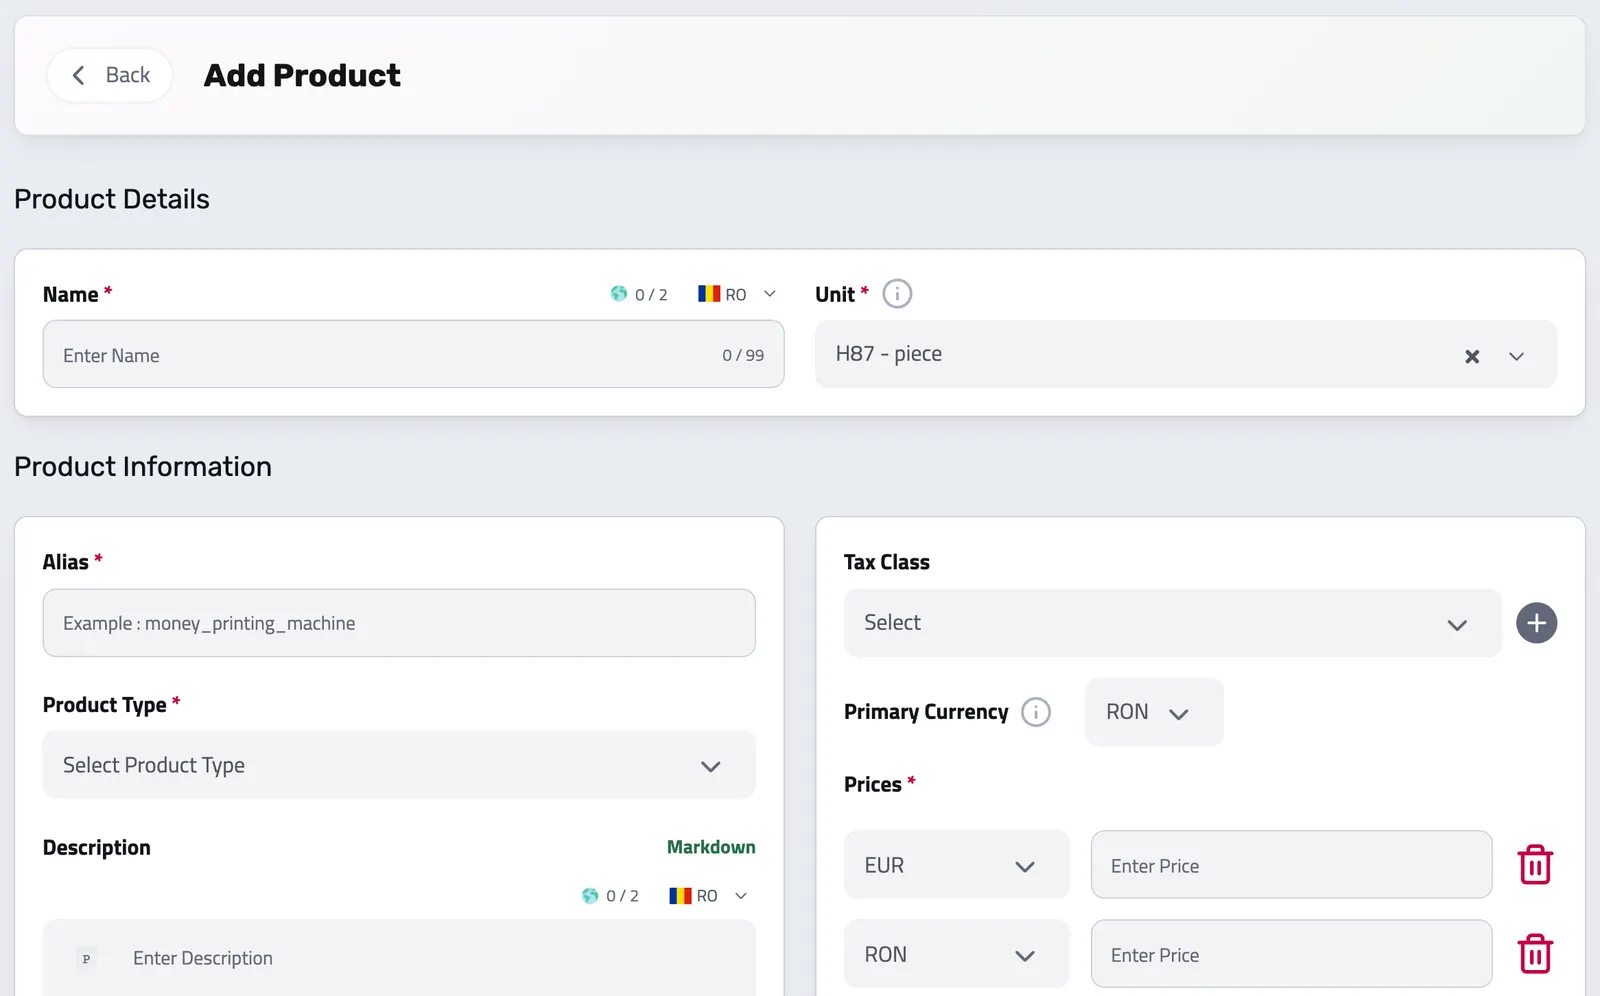Image resolution: width=1600 pixels, height=996 pixels.
Task: Open the EUR price currency dropdown
Action: pyautogui.click(x=957, y=865)
